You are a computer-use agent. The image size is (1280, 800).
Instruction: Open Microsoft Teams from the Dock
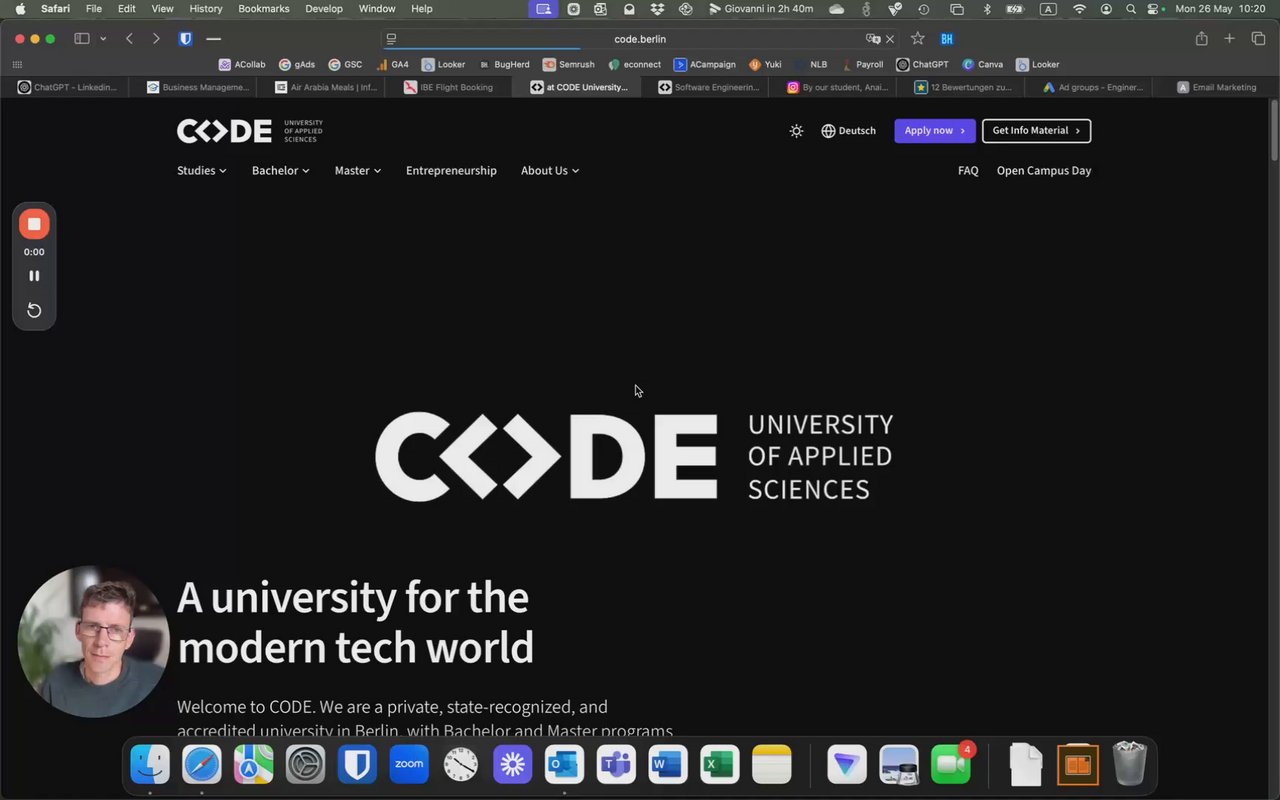coord(616,766)
